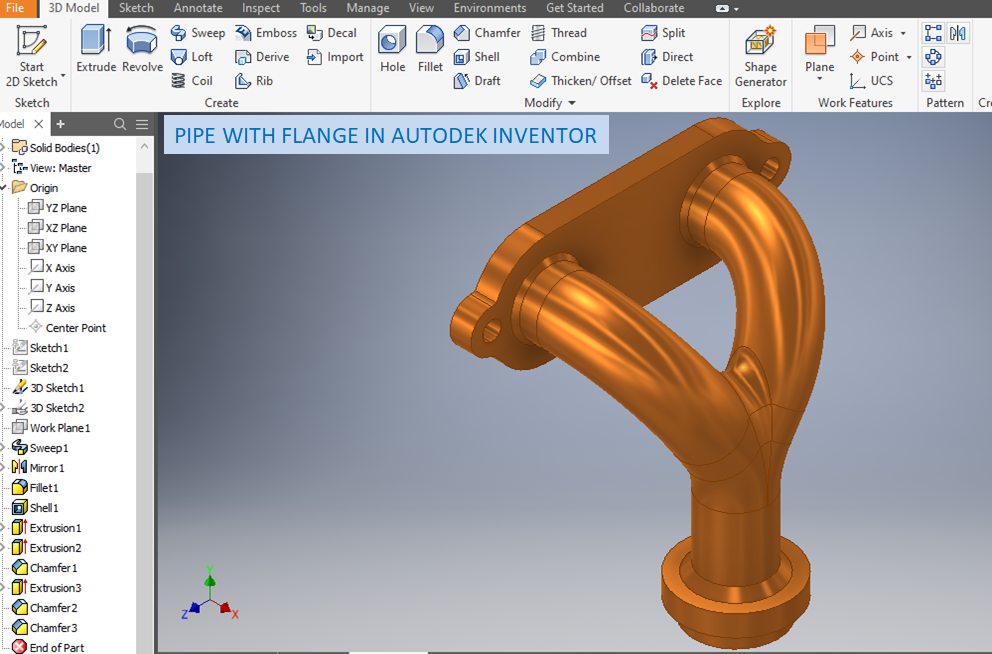Screen dimensions: 992x654
Task: Create a UCS
Action: [x=871, y=81]
